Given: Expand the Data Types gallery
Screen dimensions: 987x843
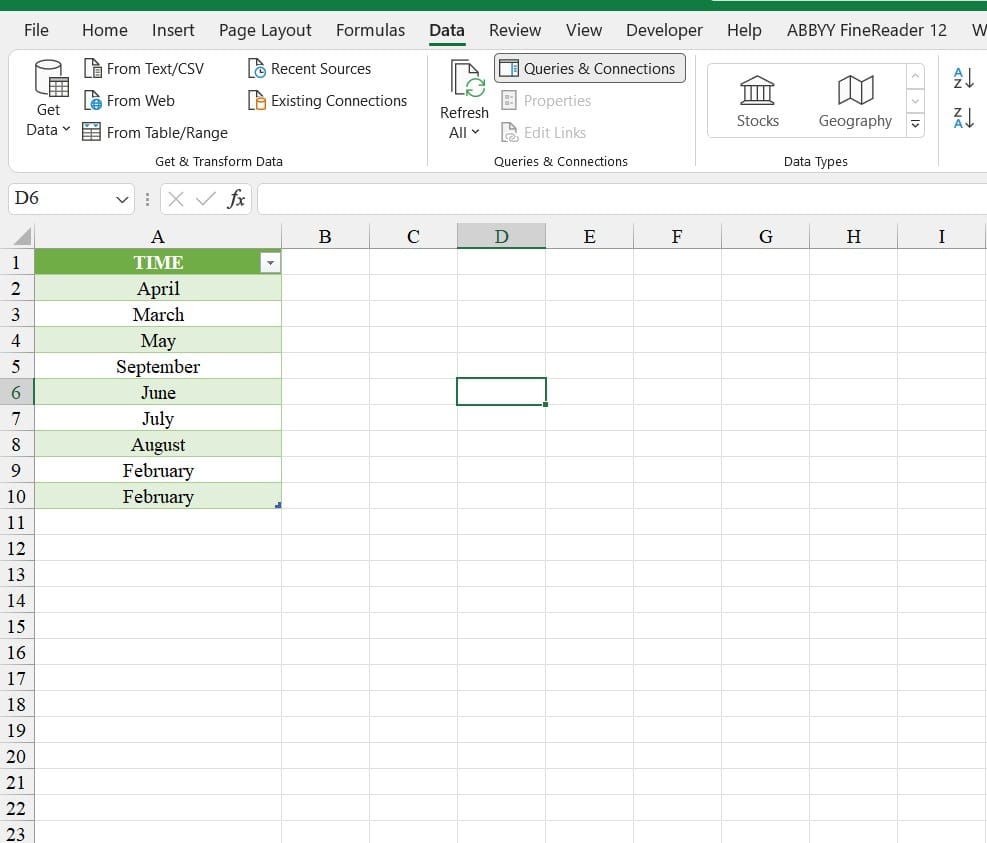Looking at the screenshot, I should 915,123.
